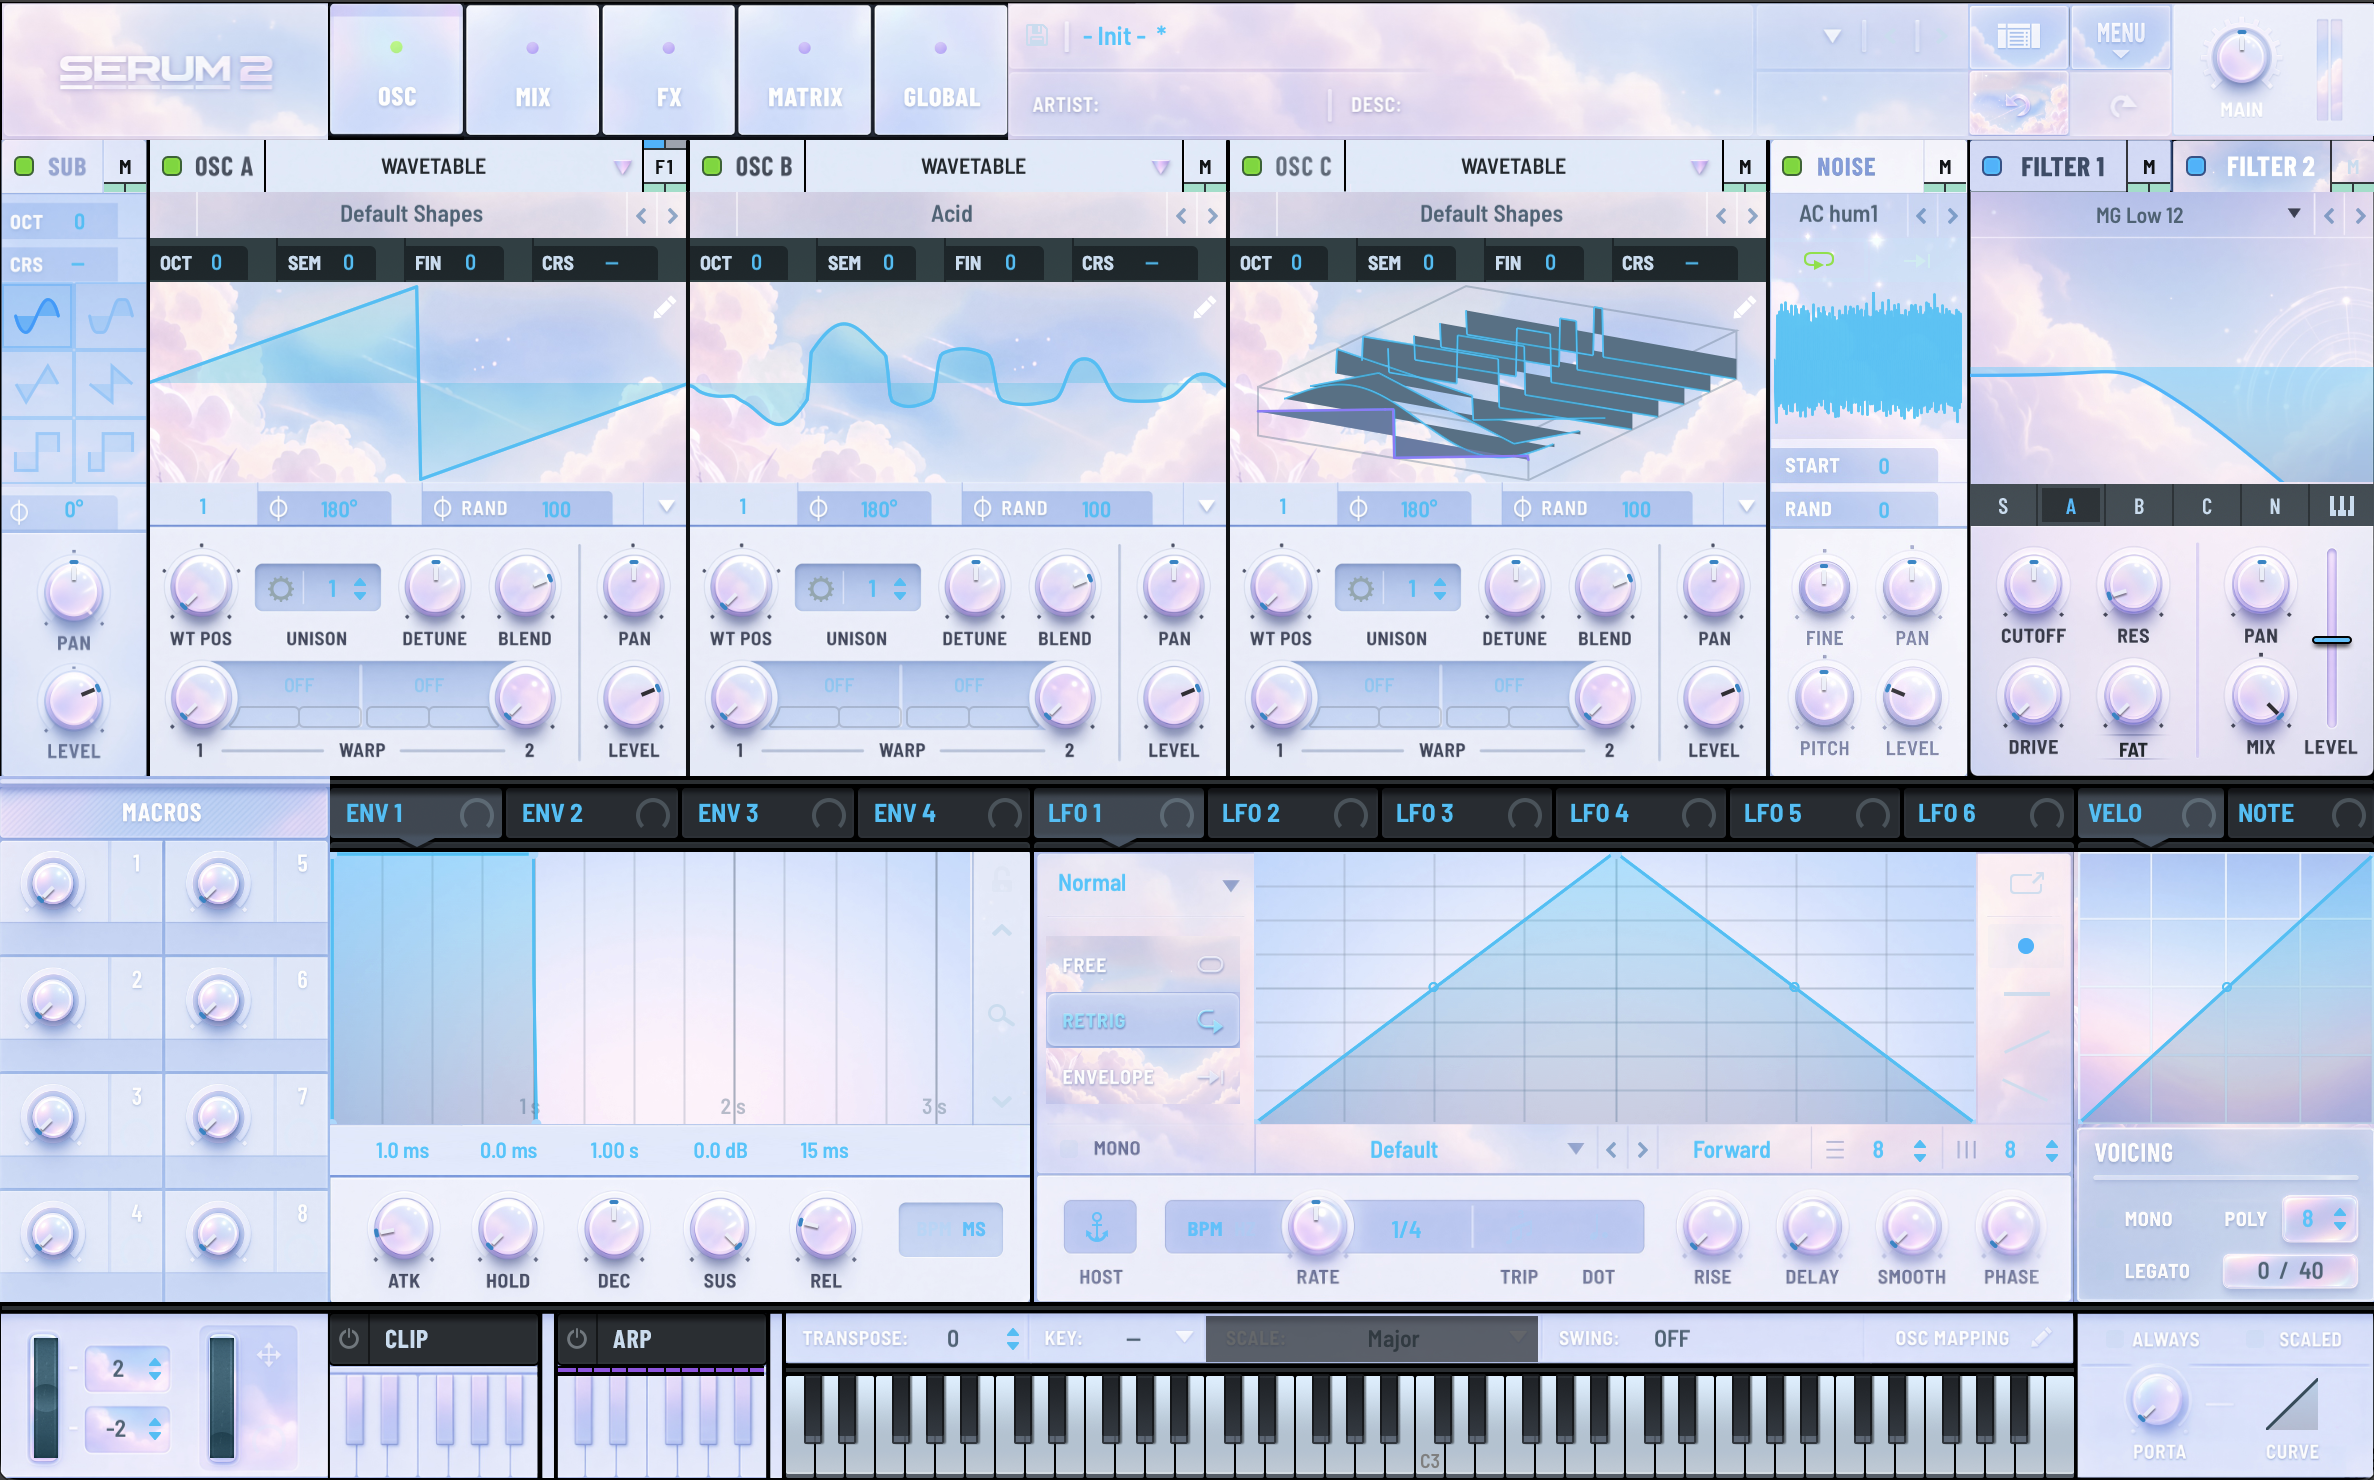Click the LFO ENVELOPE mode button
2374x1480 pixels.
(1142, 1077)
